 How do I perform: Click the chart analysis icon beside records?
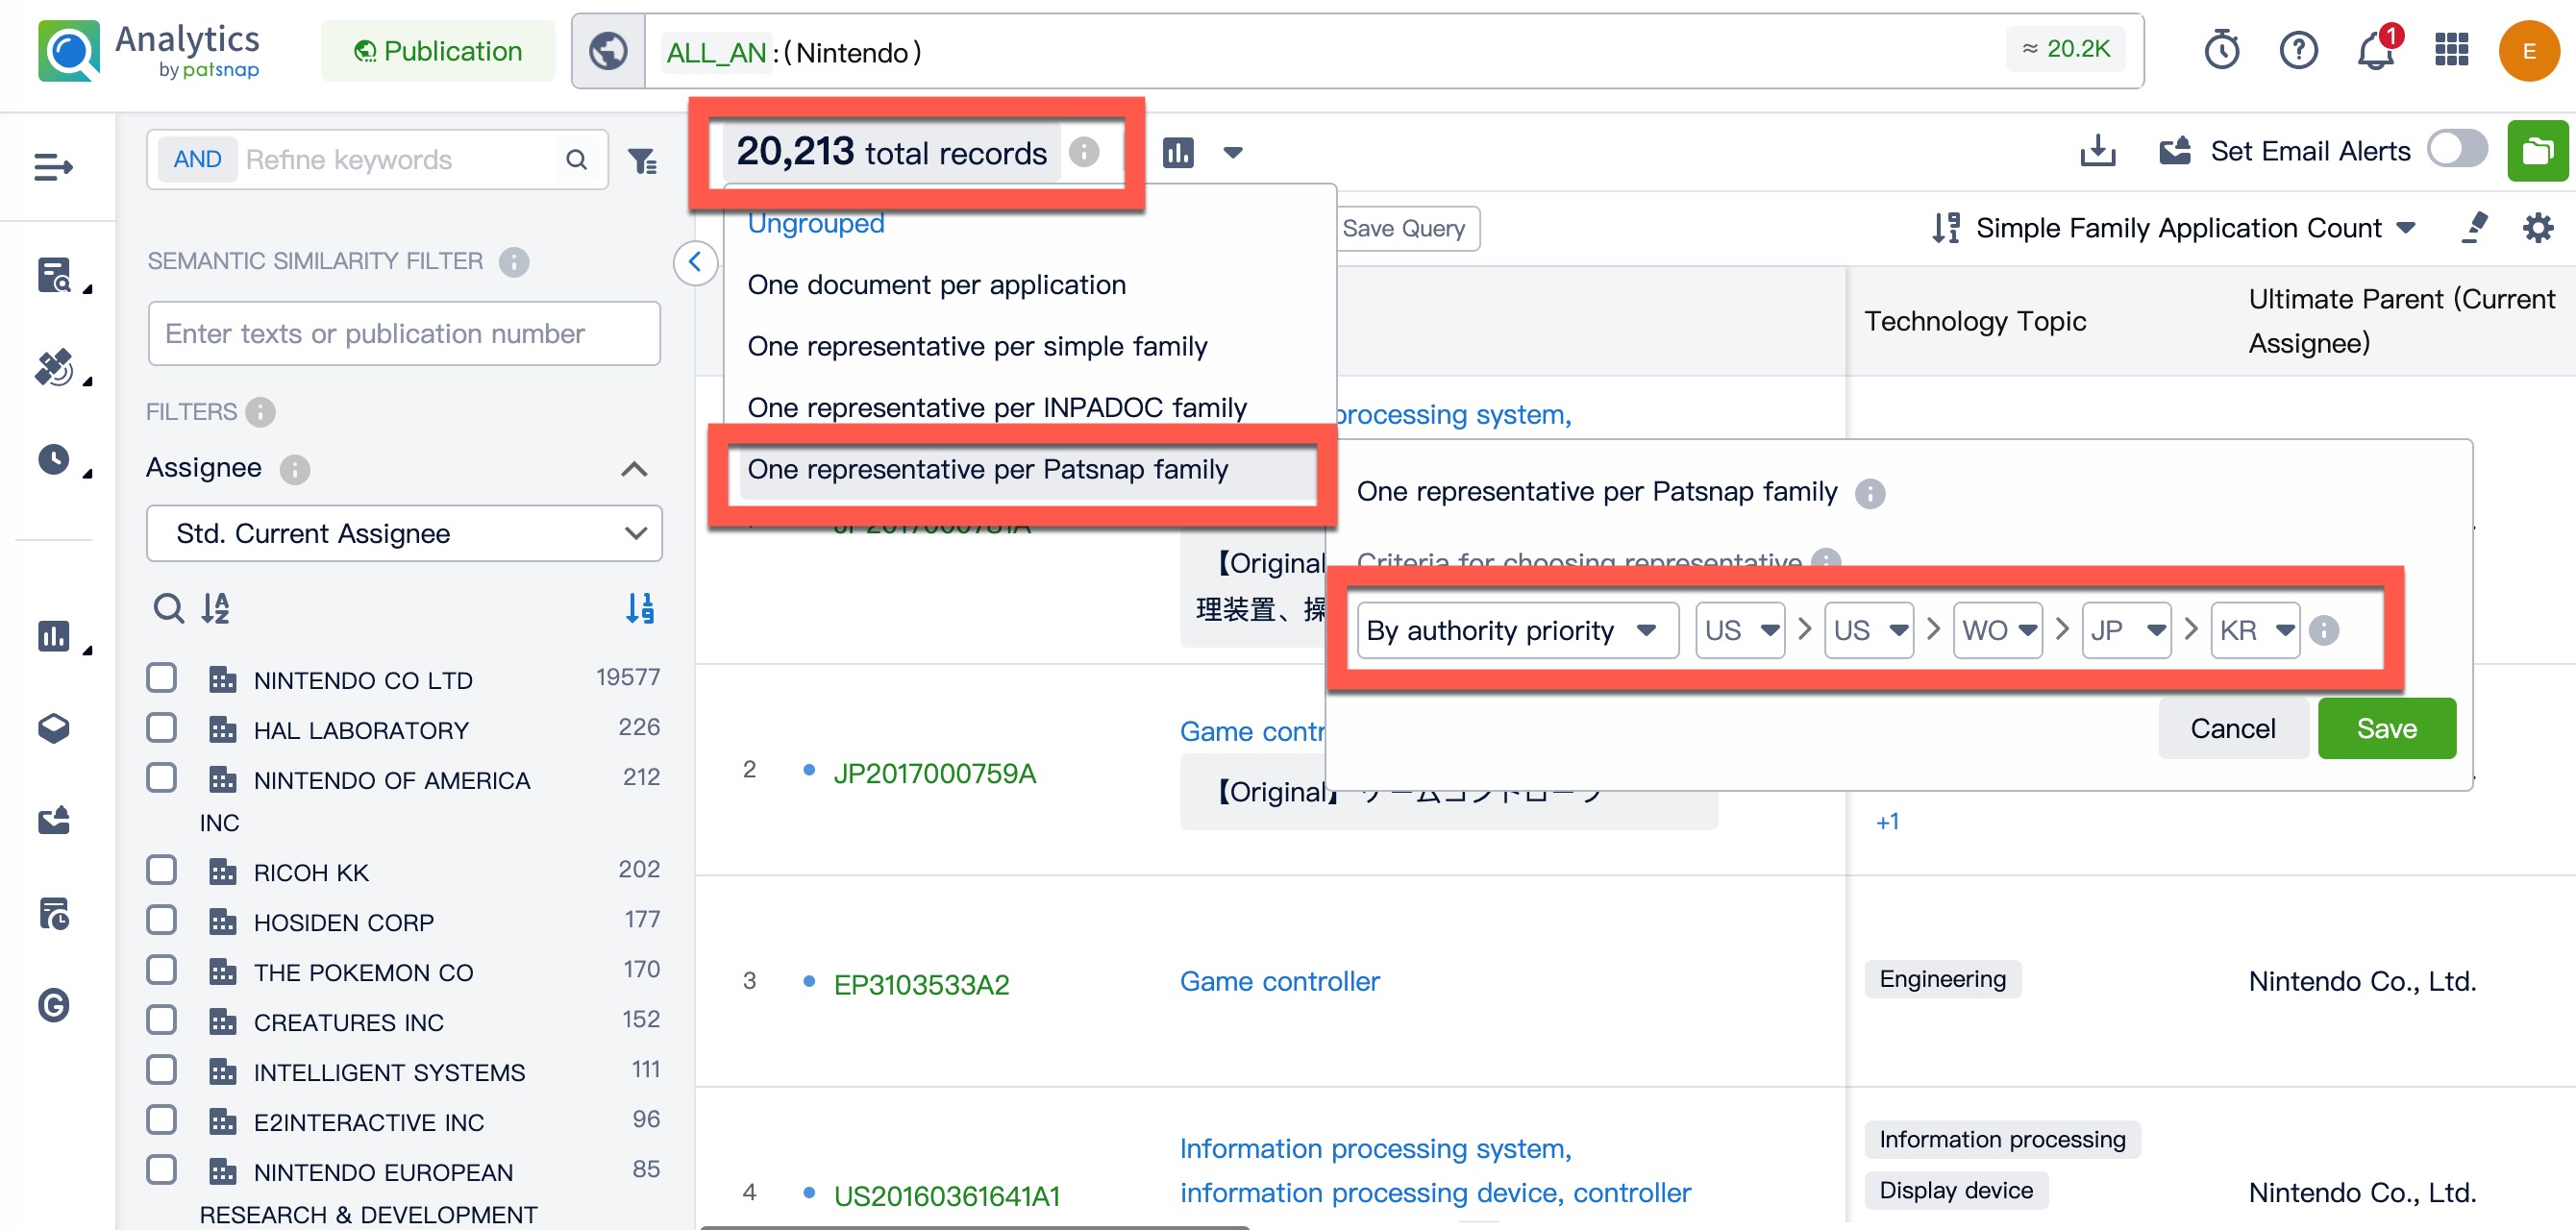coord(1178,153)
